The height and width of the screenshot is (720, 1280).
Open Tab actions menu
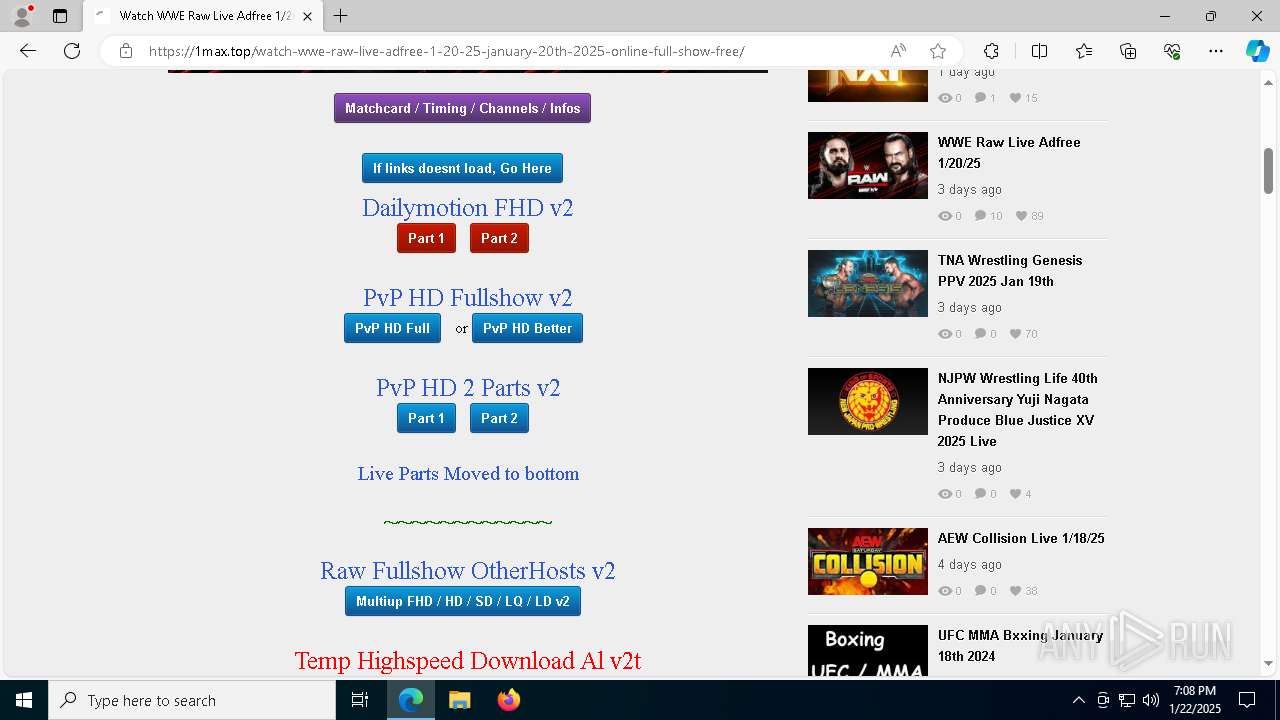tap(60, 16)
